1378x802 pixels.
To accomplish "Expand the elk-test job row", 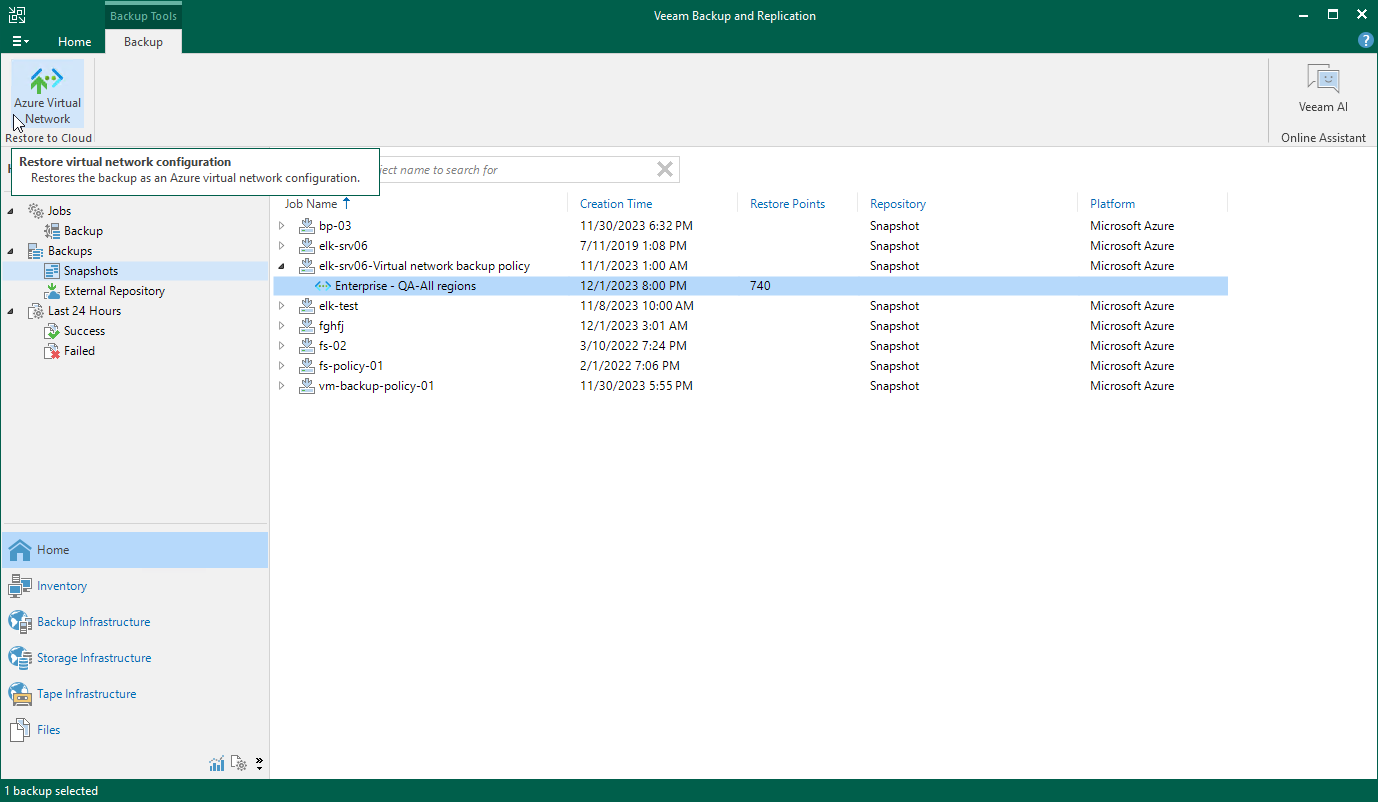I will pos(281,306).
